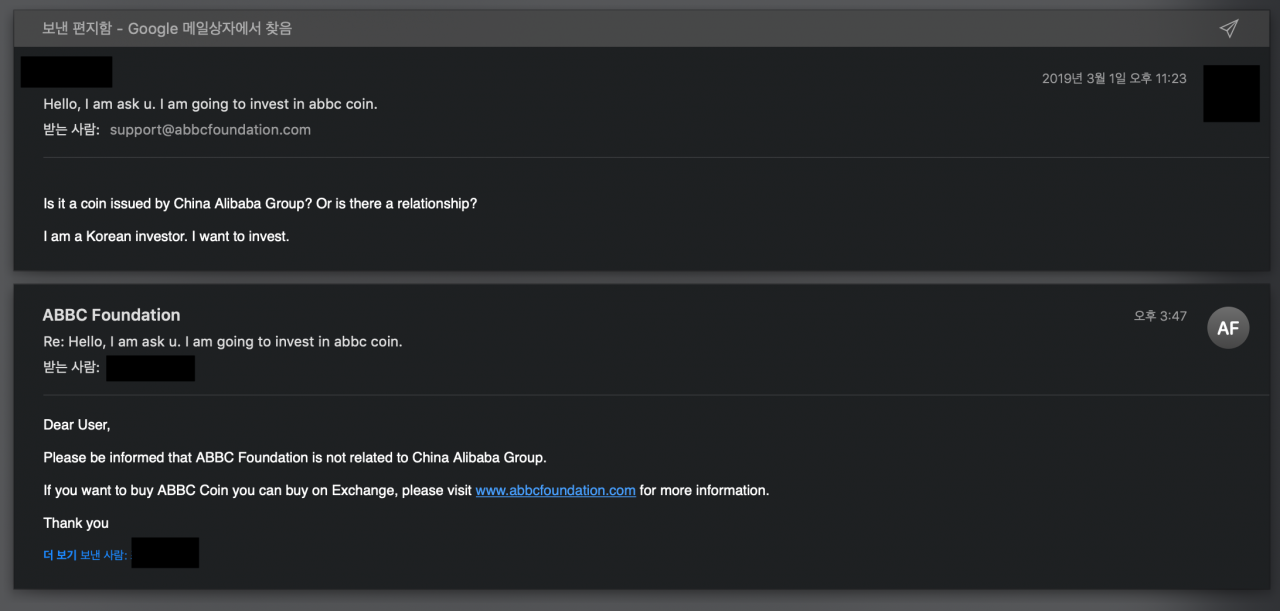Click the support@abbcfoundation.com recipient address
This screenshot has width=1280, height=611.
click(x=210, y=130)
